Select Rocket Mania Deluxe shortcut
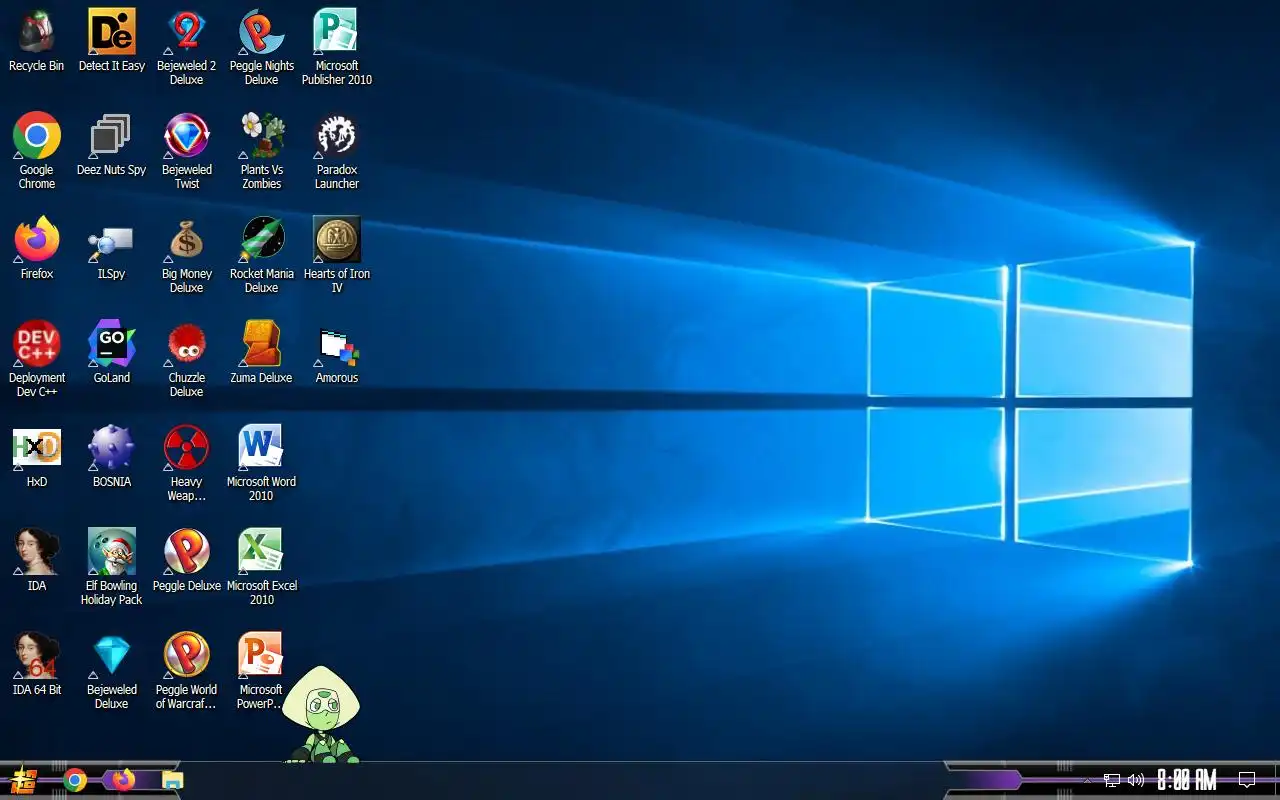Screen dimensions: 1280x800 click(262, 254)
